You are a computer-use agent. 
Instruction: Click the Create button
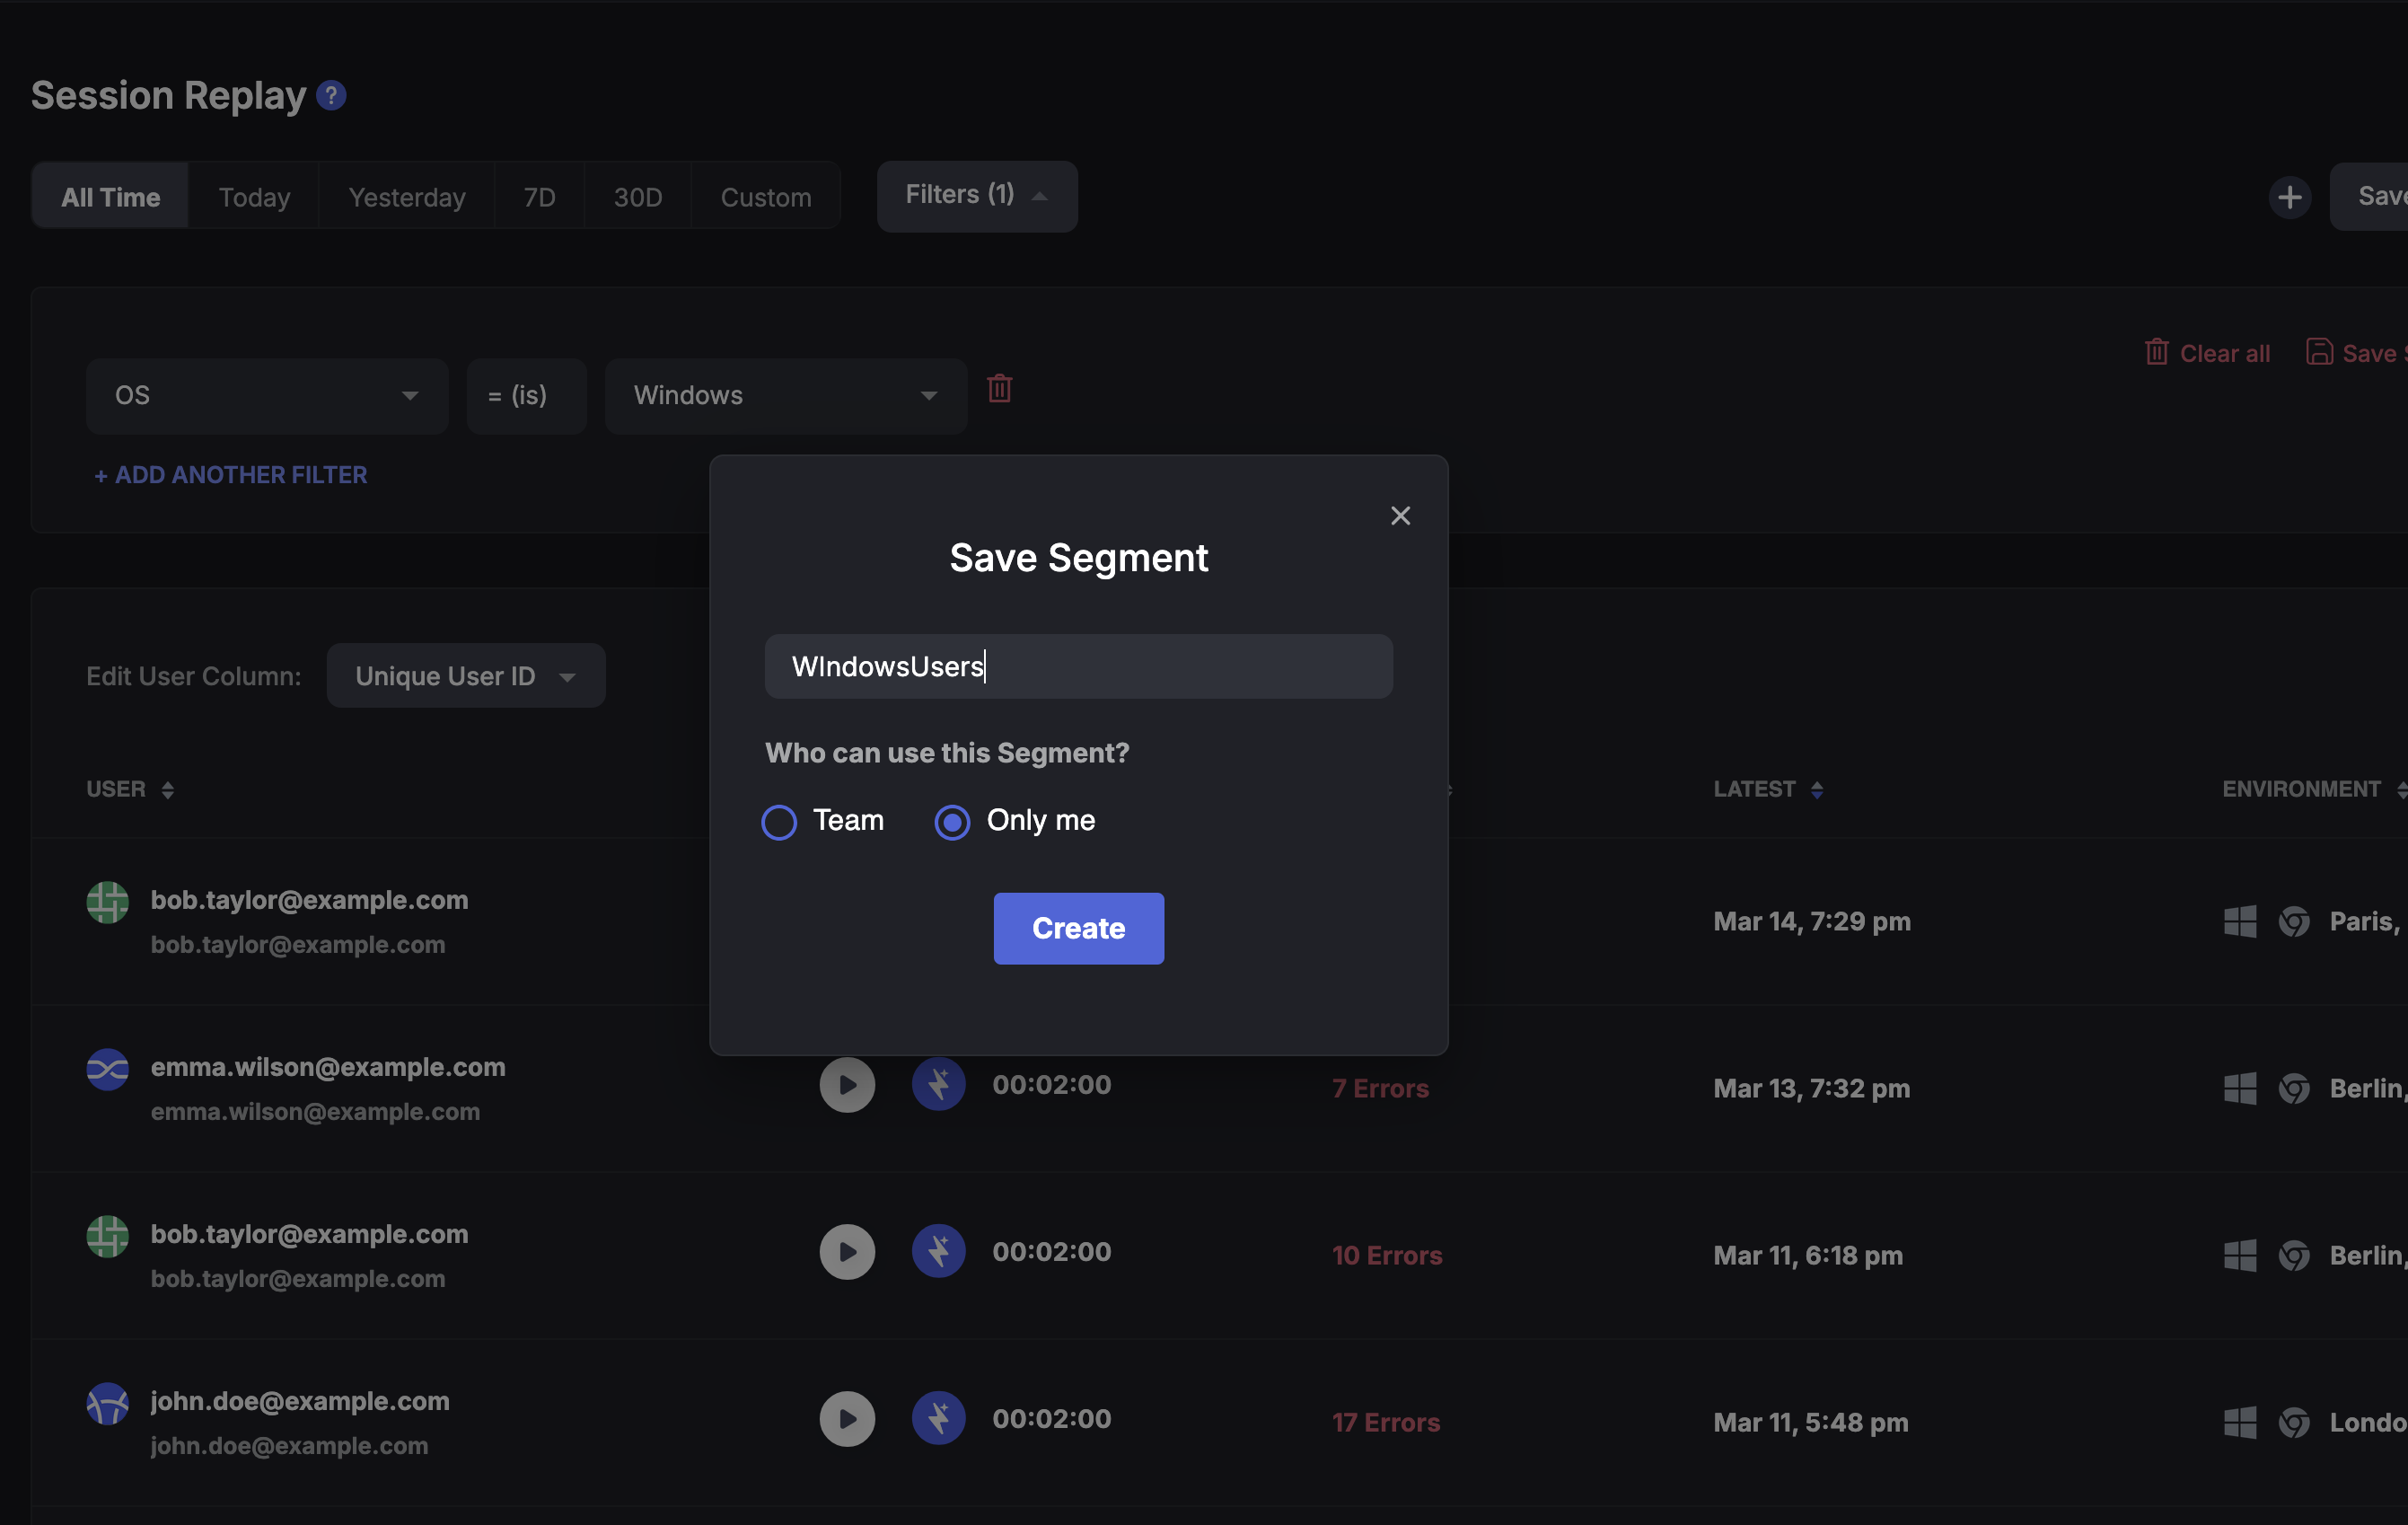coord(1078,928)
